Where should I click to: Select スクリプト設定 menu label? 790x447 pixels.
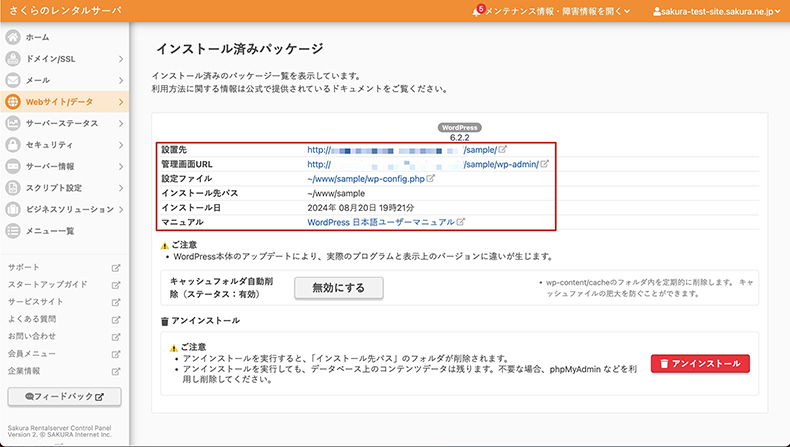click(54, 188)
